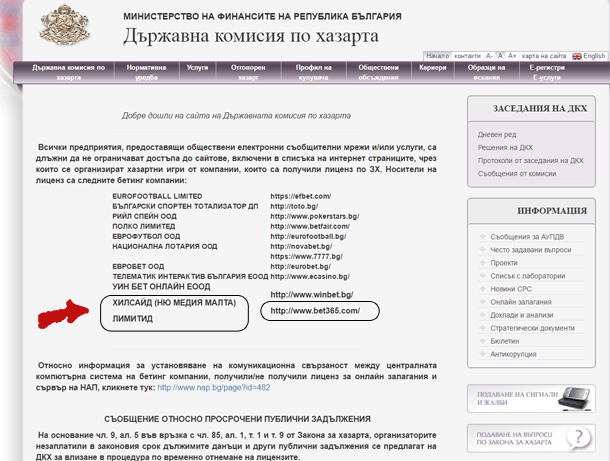This screenshot has width=610, height=461.
Task: Click http://www.winbet.bg/ URL text
Action: click(312, 294)
